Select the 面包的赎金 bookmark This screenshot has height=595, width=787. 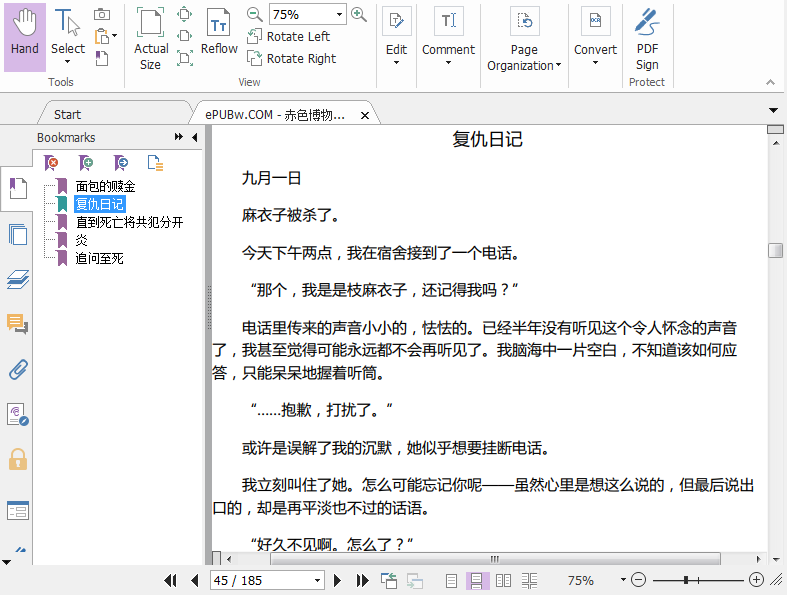(105, 186)
